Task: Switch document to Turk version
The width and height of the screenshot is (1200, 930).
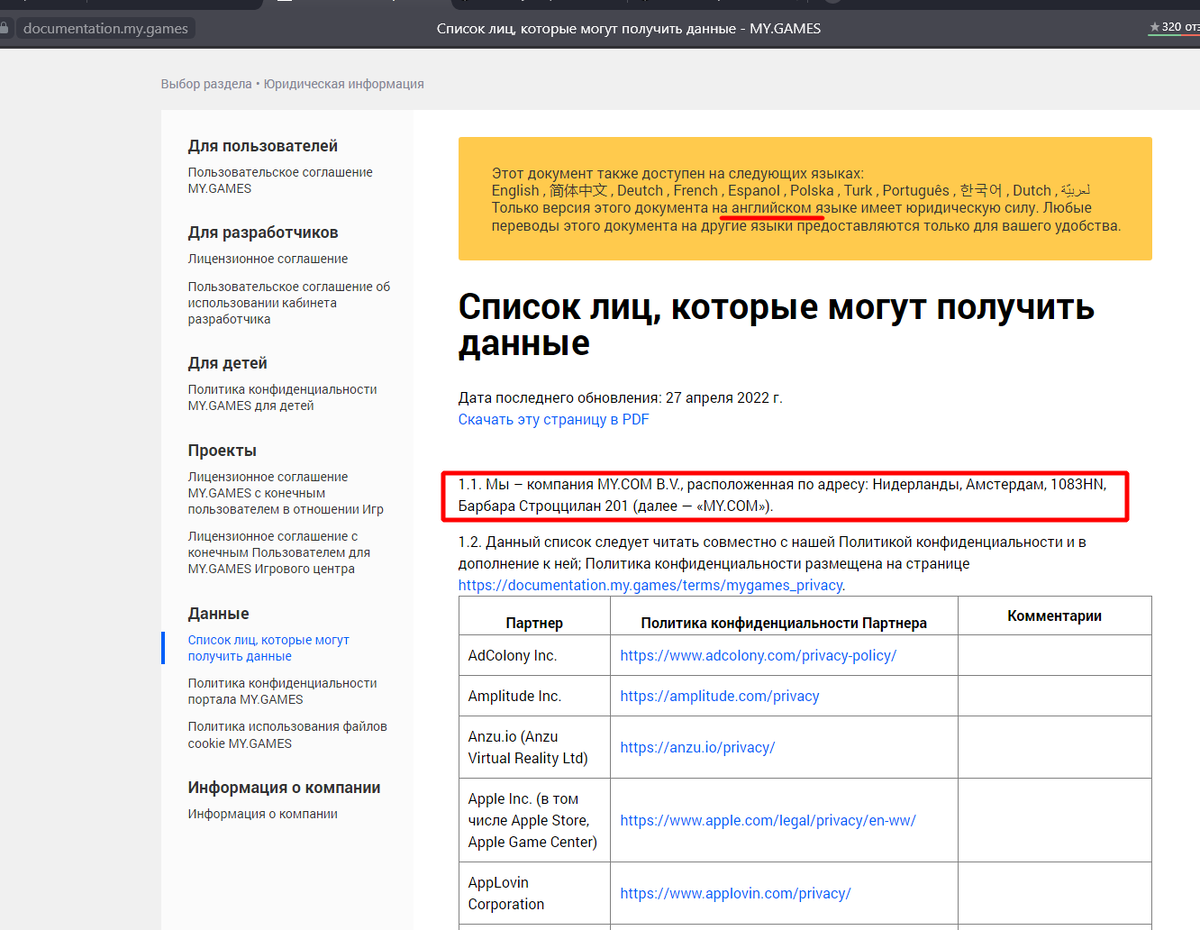Action: tap(858, 190)
